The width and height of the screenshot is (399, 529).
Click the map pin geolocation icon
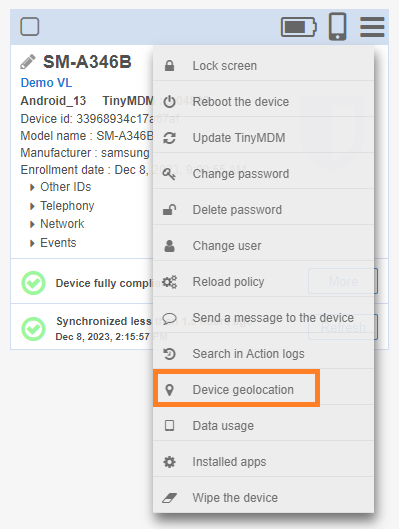point(169,390)
